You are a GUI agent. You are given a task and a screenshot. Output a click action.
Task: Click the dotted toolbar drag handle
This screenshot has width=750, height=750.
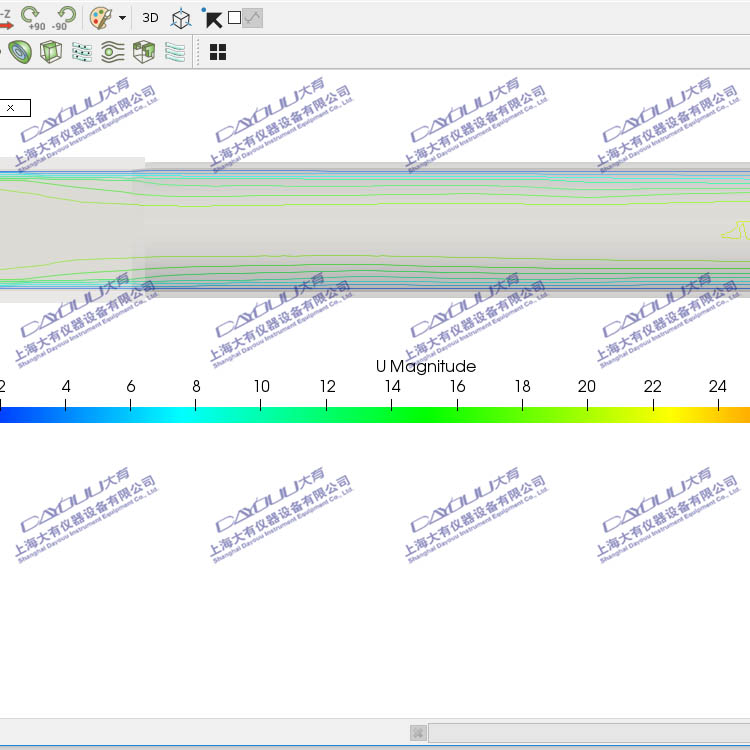pos(198,52)
